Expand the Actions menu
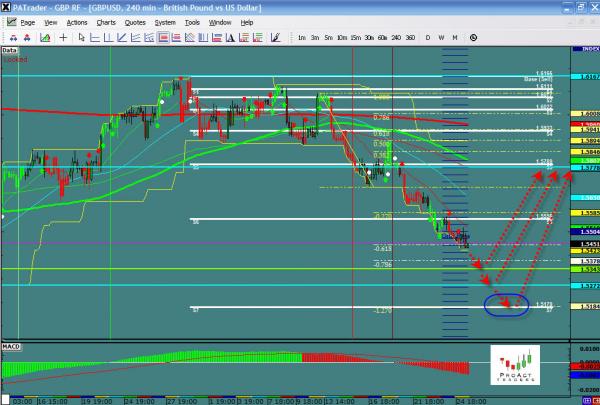 76,21
